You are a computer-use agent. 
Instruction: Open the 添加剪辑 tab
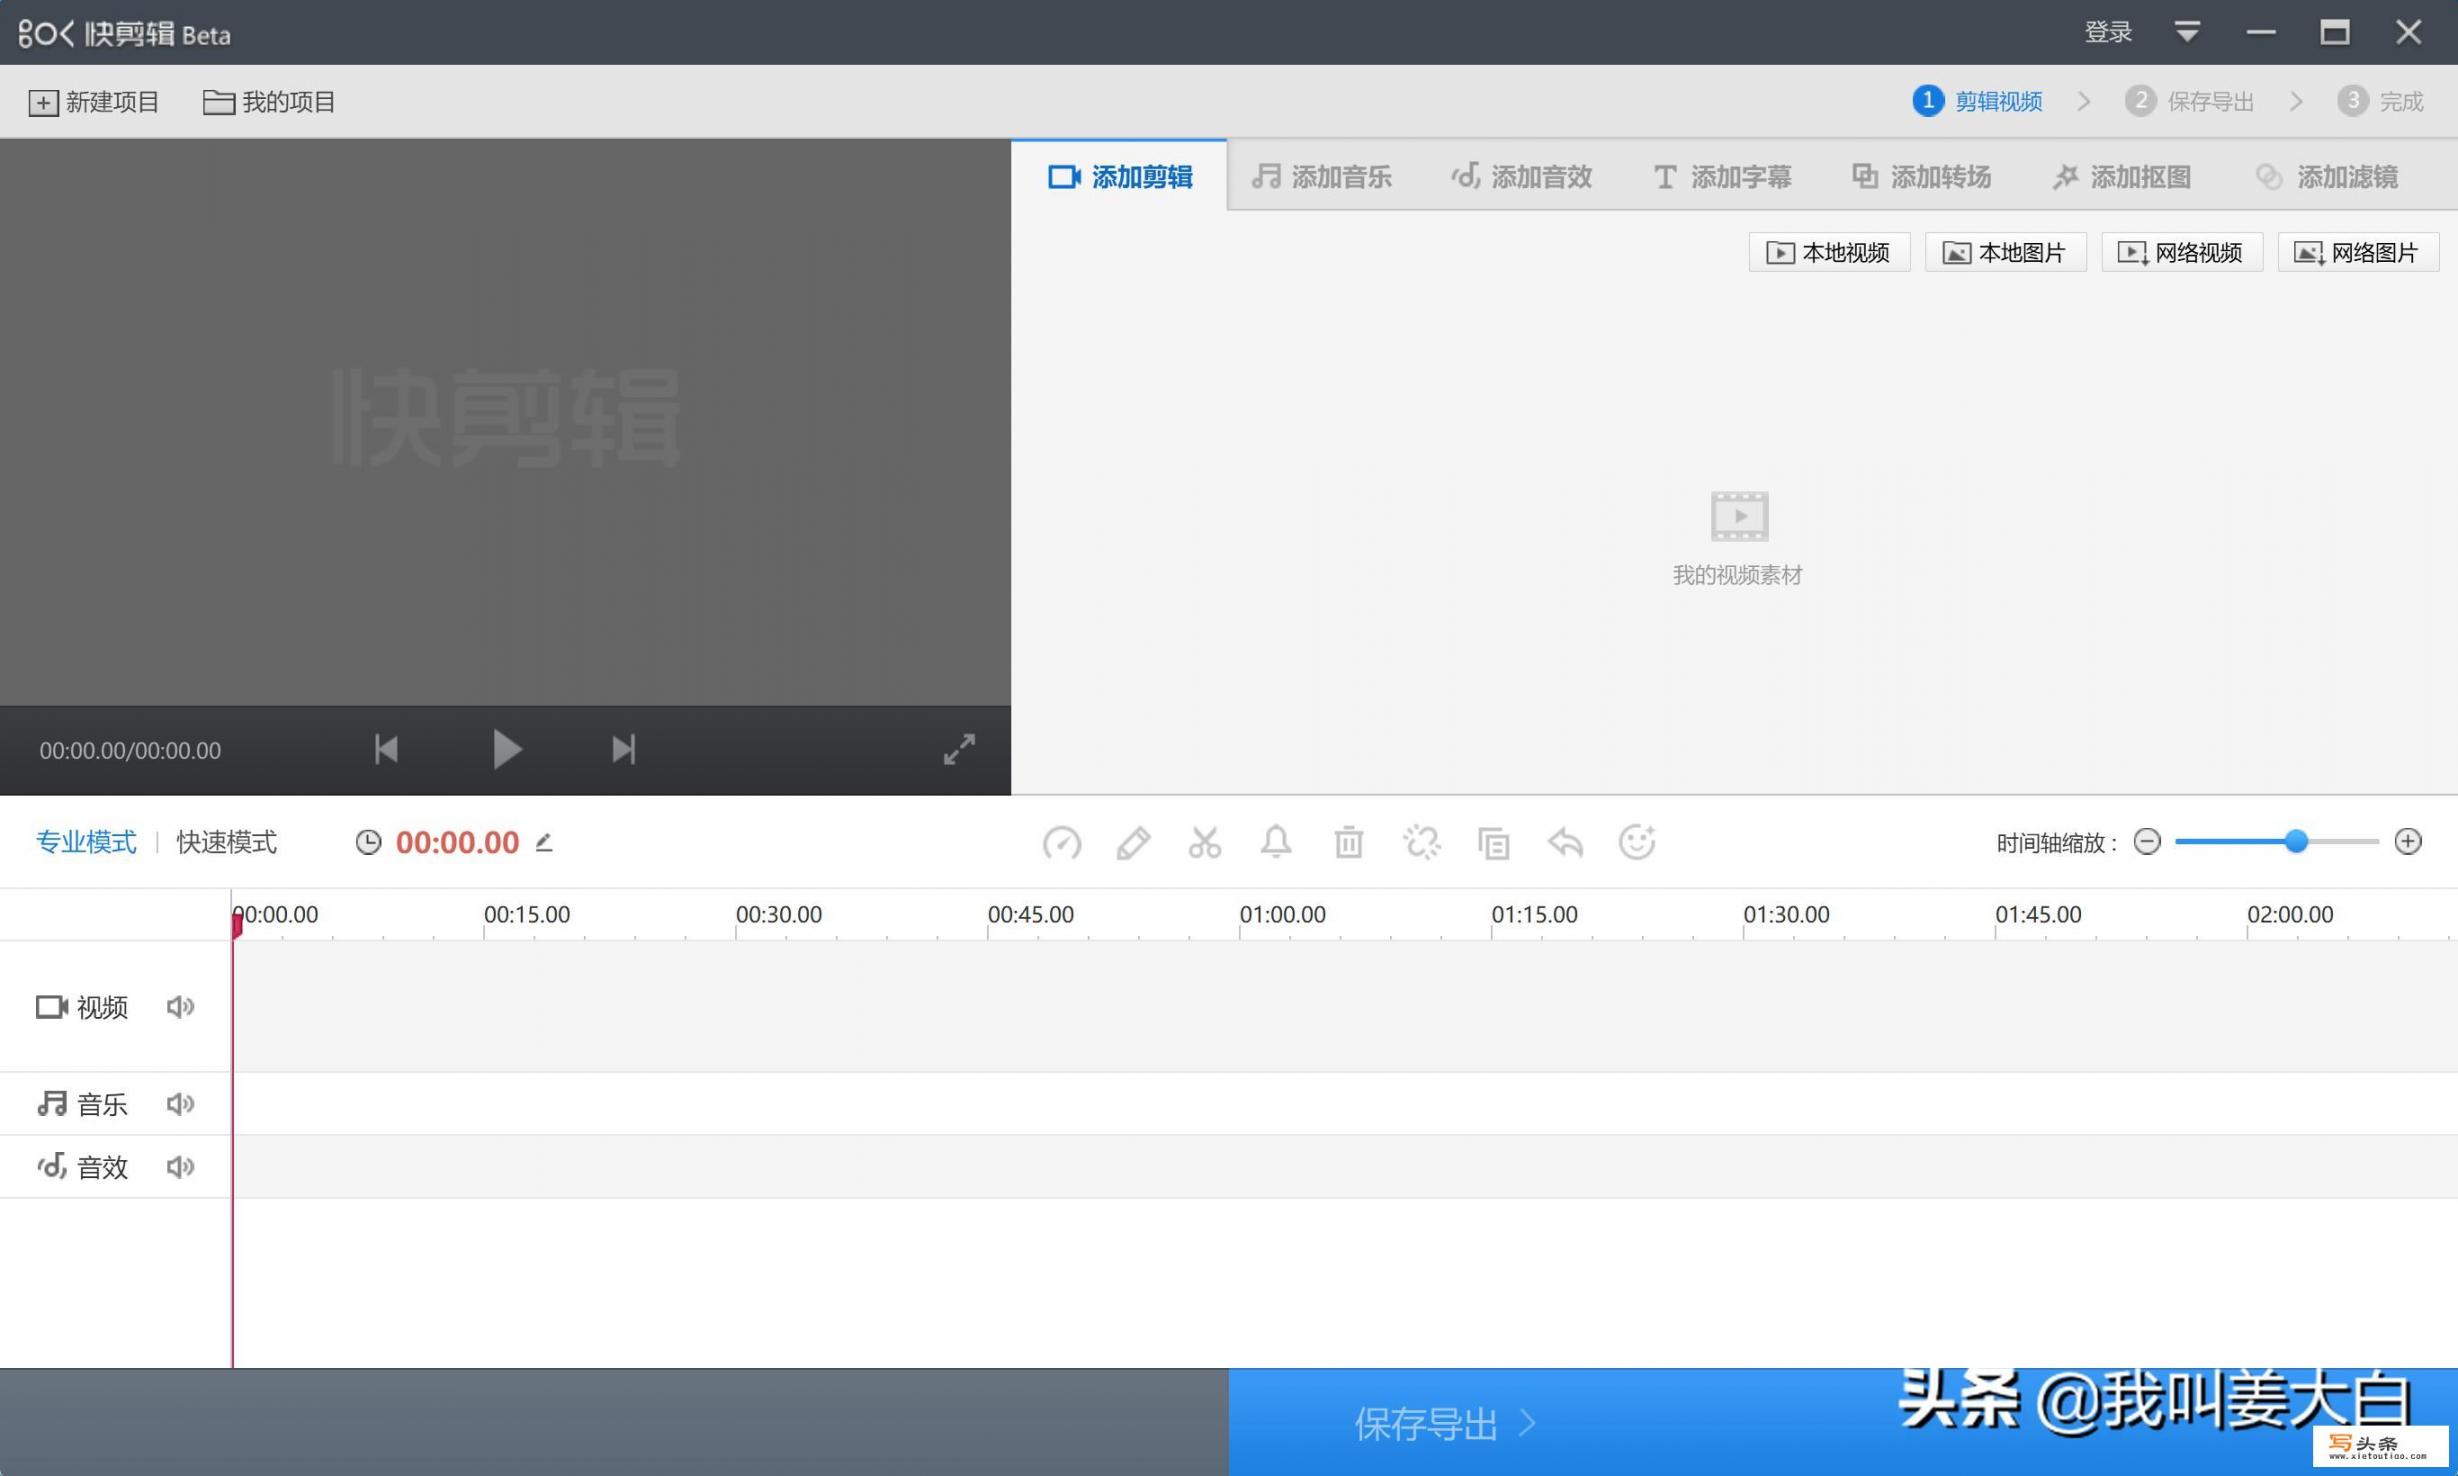[x=1119, y=176]
